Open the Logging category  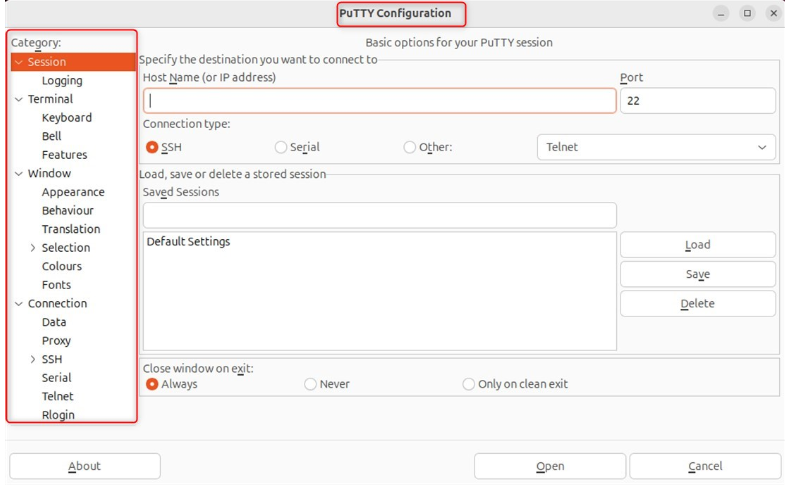[62, 81]
